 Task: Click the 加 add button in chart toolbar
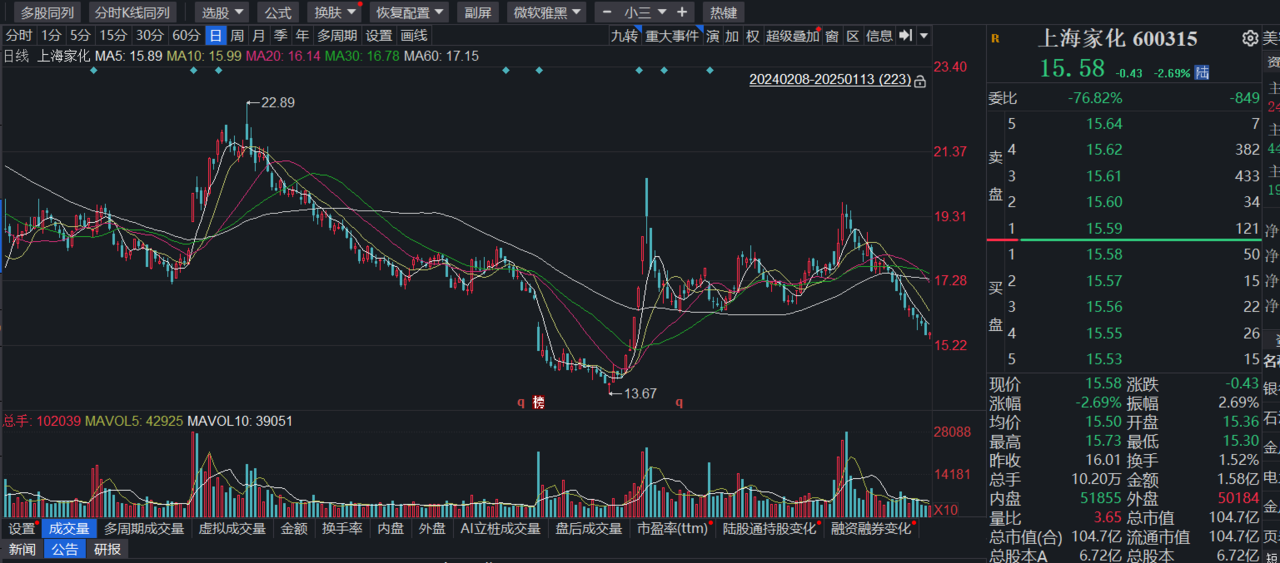(x=733, y=36)
